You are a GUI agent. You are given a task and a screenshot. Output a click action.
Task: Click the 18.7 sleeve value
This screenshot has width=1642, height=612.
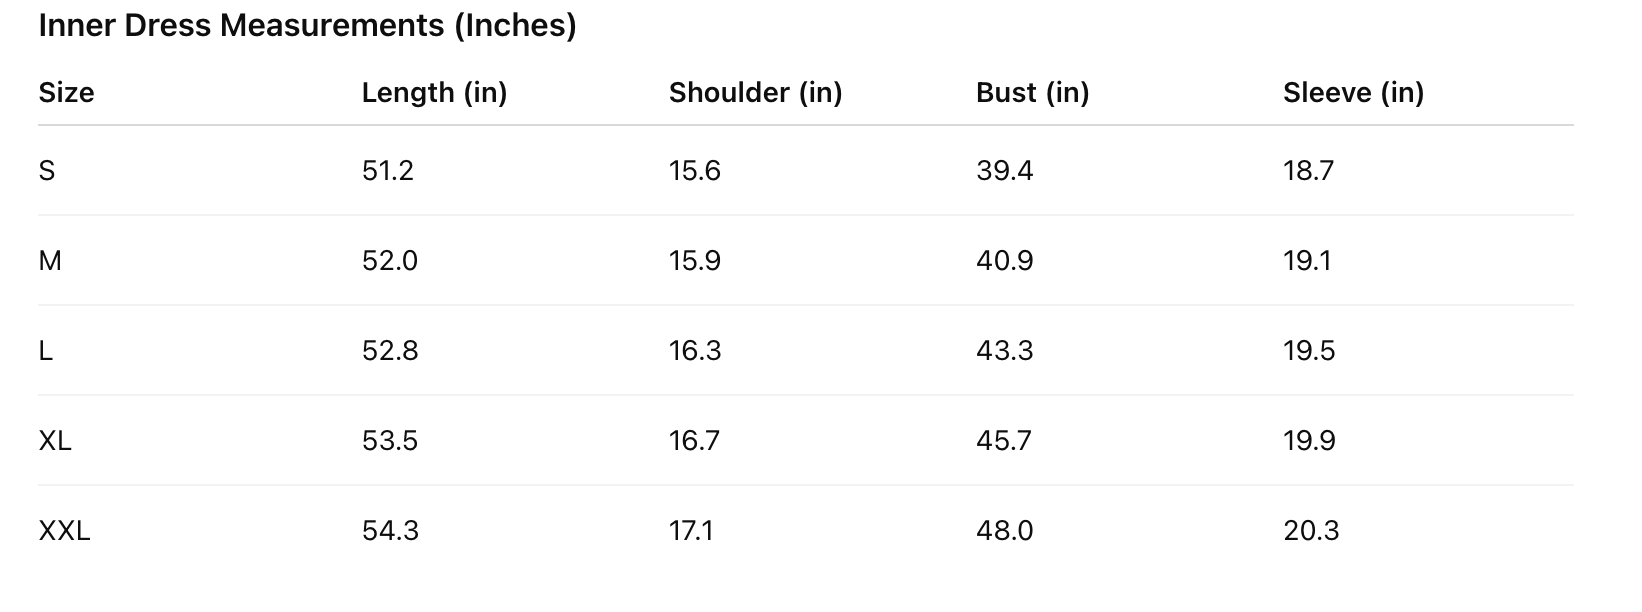[x=1308, y=171]
